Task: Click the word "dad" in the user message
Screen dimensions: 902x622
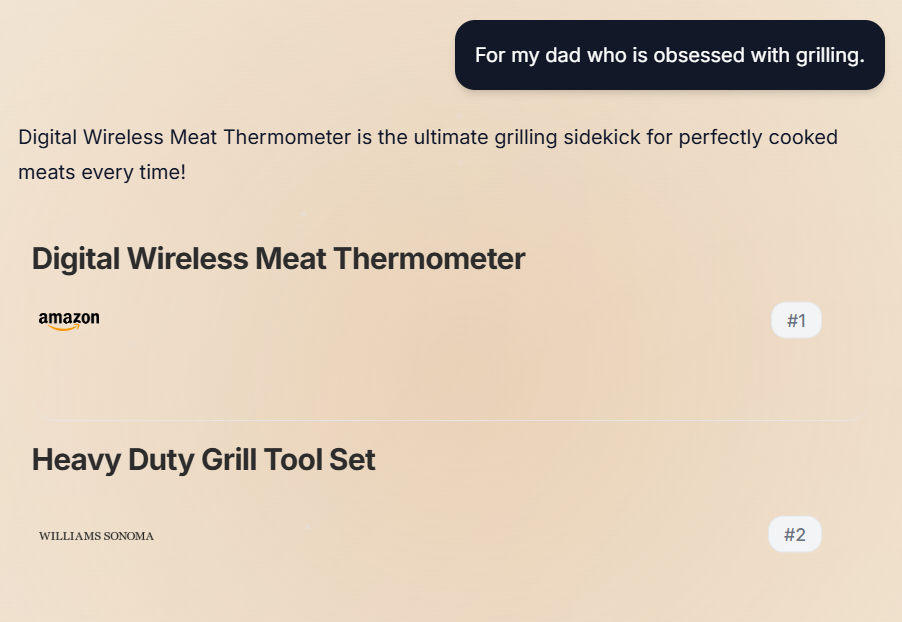Action: [563, 55]
